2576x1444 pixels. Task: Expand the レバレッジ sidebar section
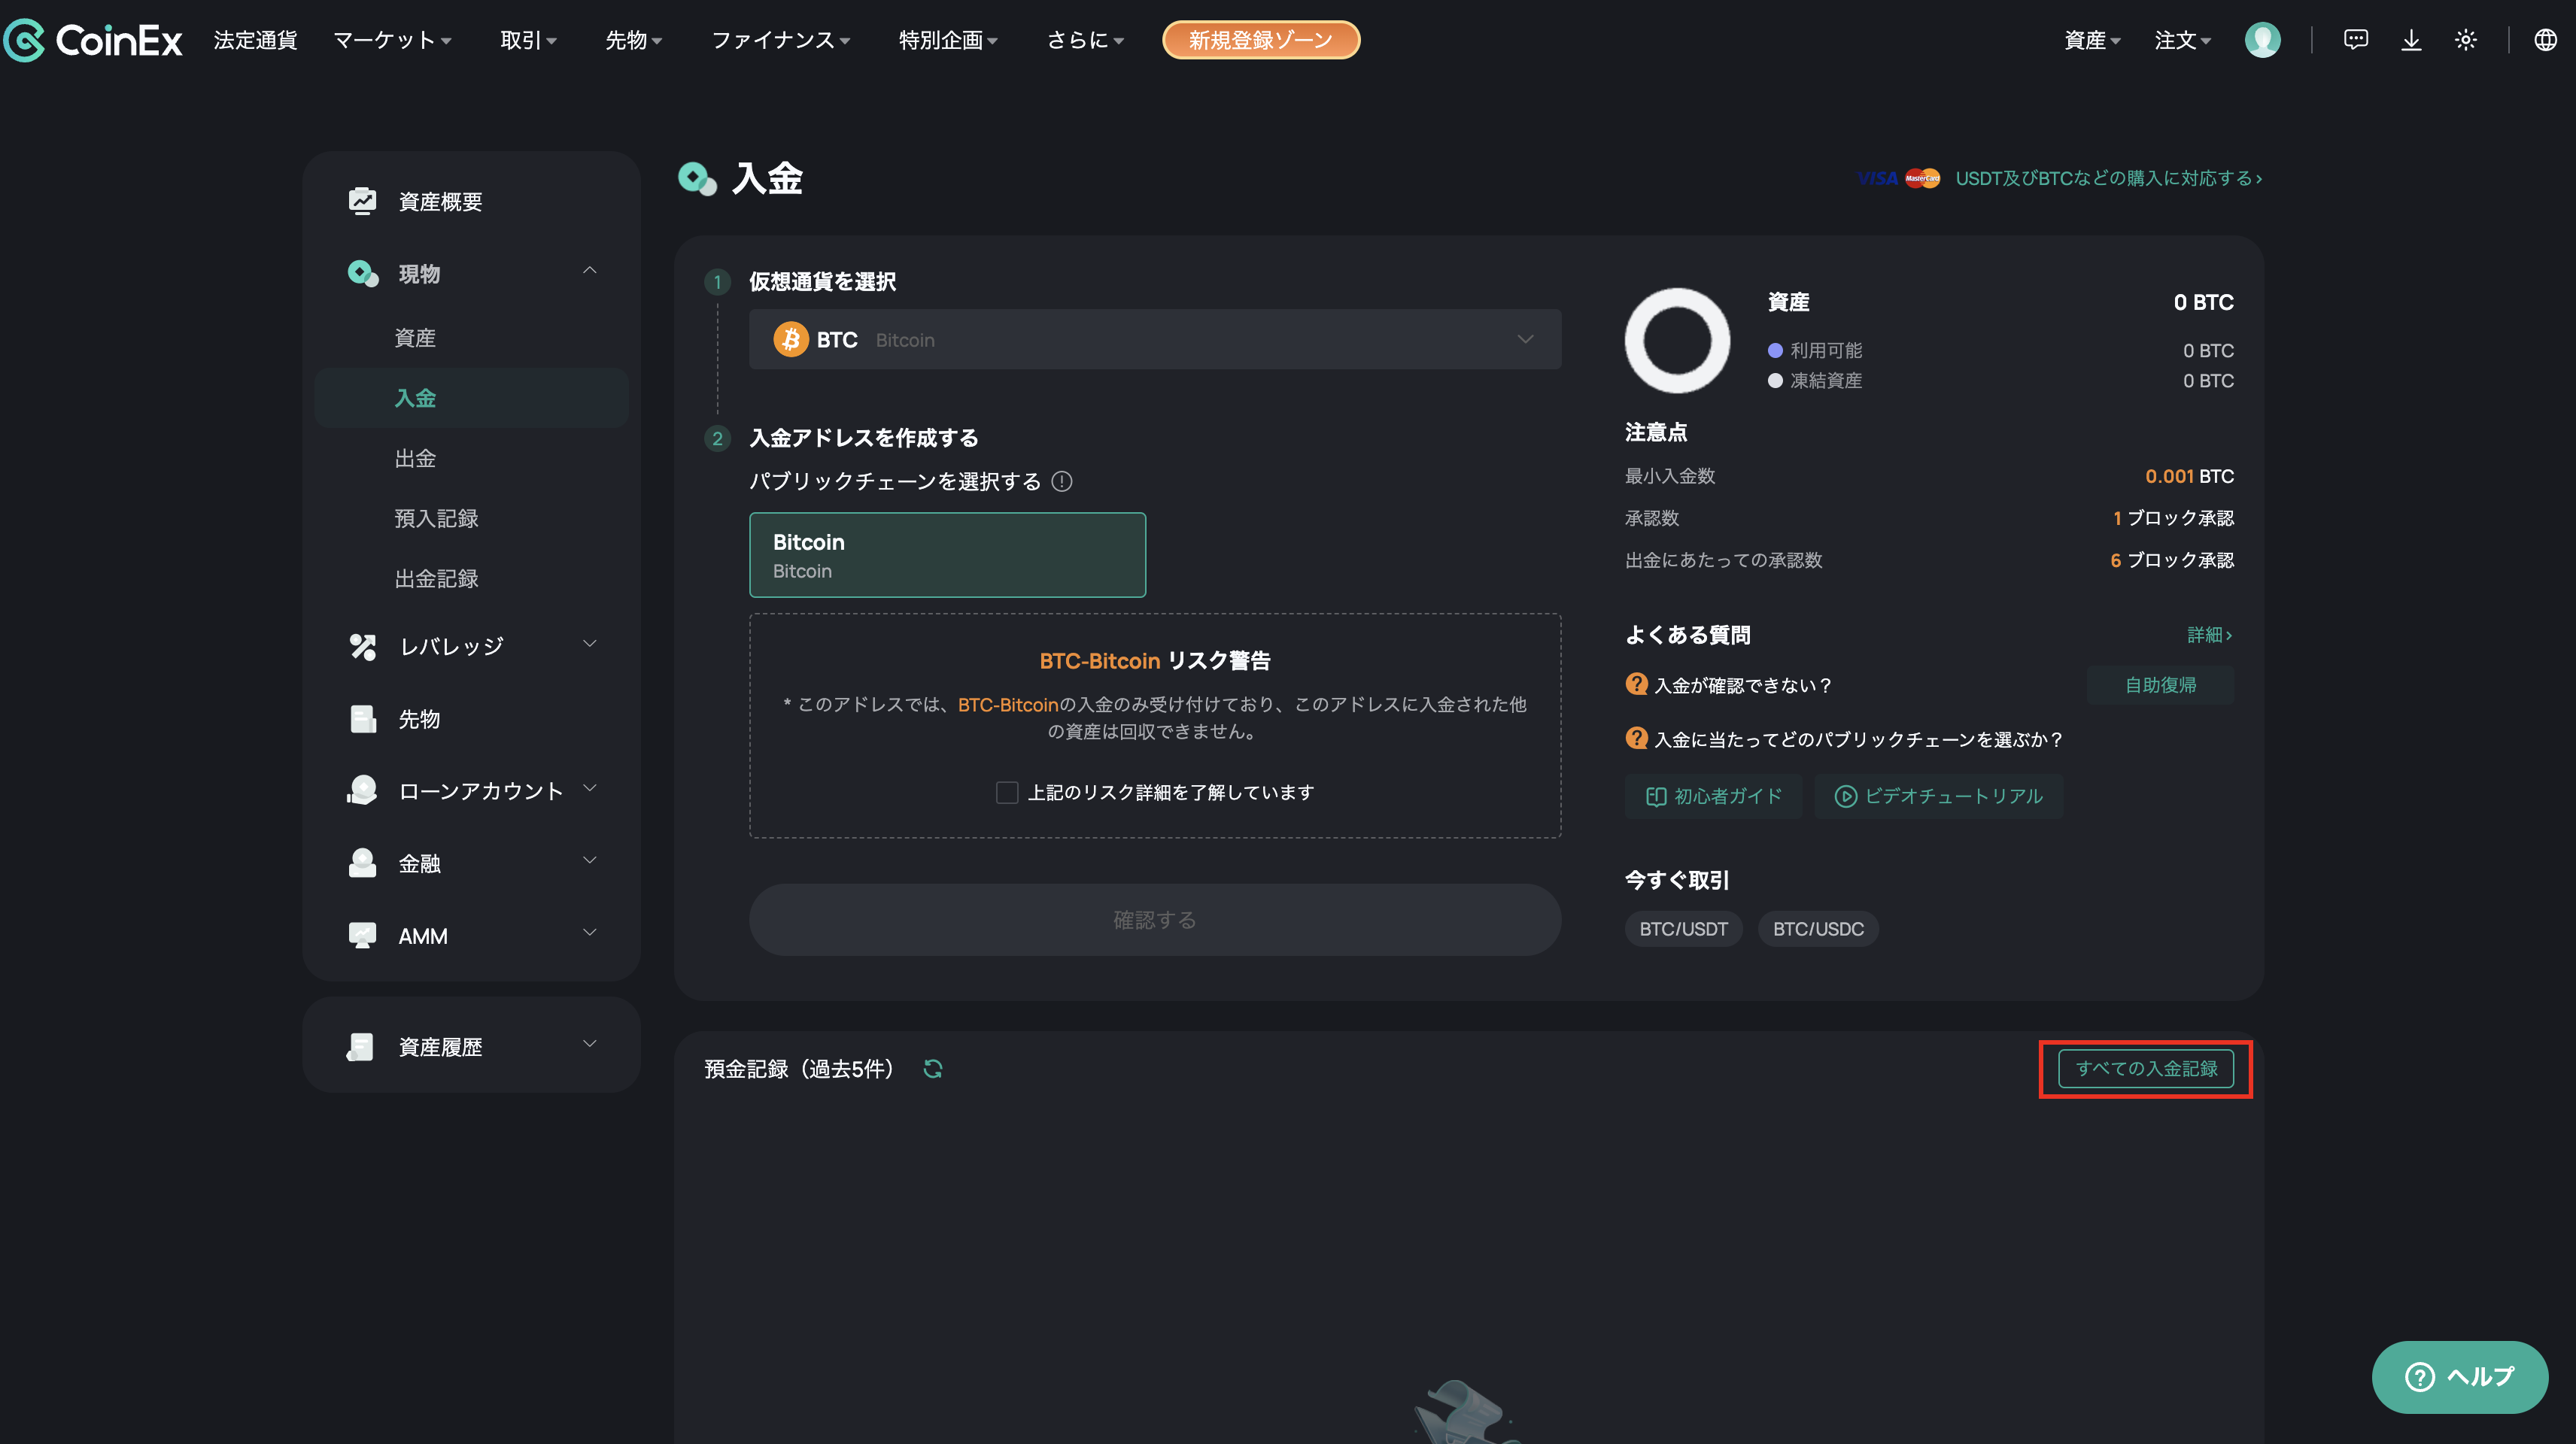589,643
